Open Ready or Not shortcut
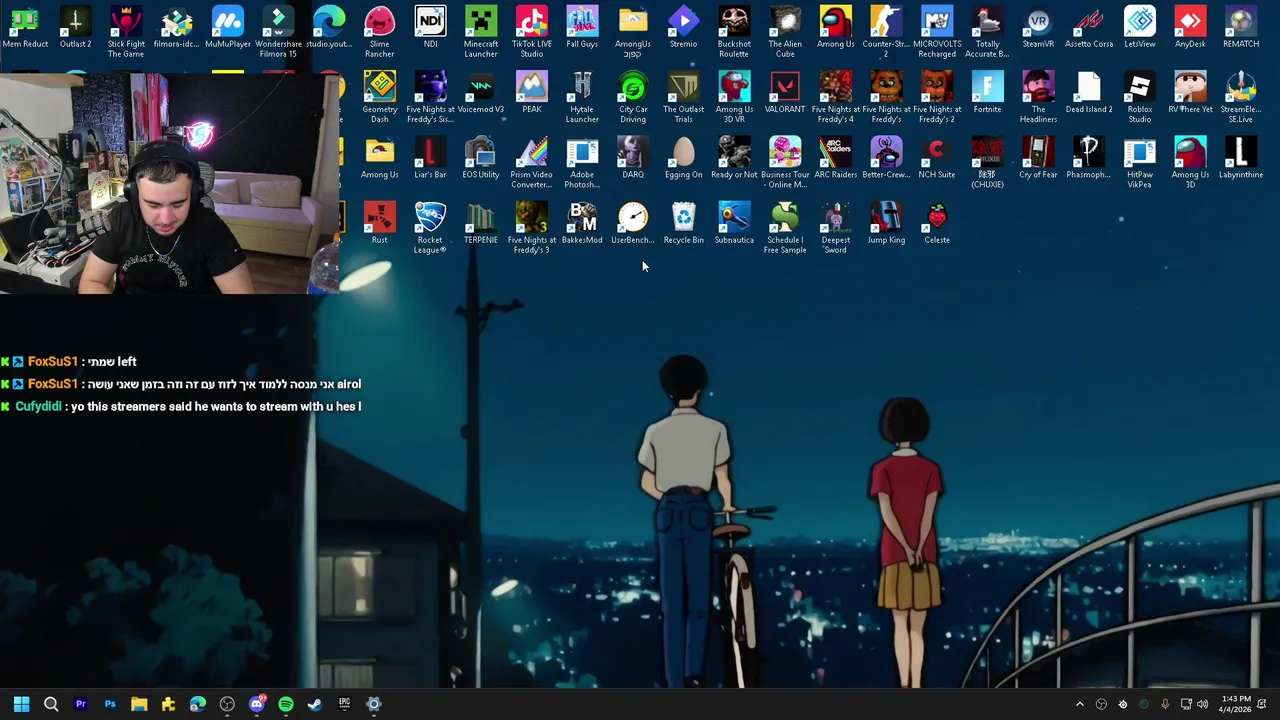 [x=734, y=158]
